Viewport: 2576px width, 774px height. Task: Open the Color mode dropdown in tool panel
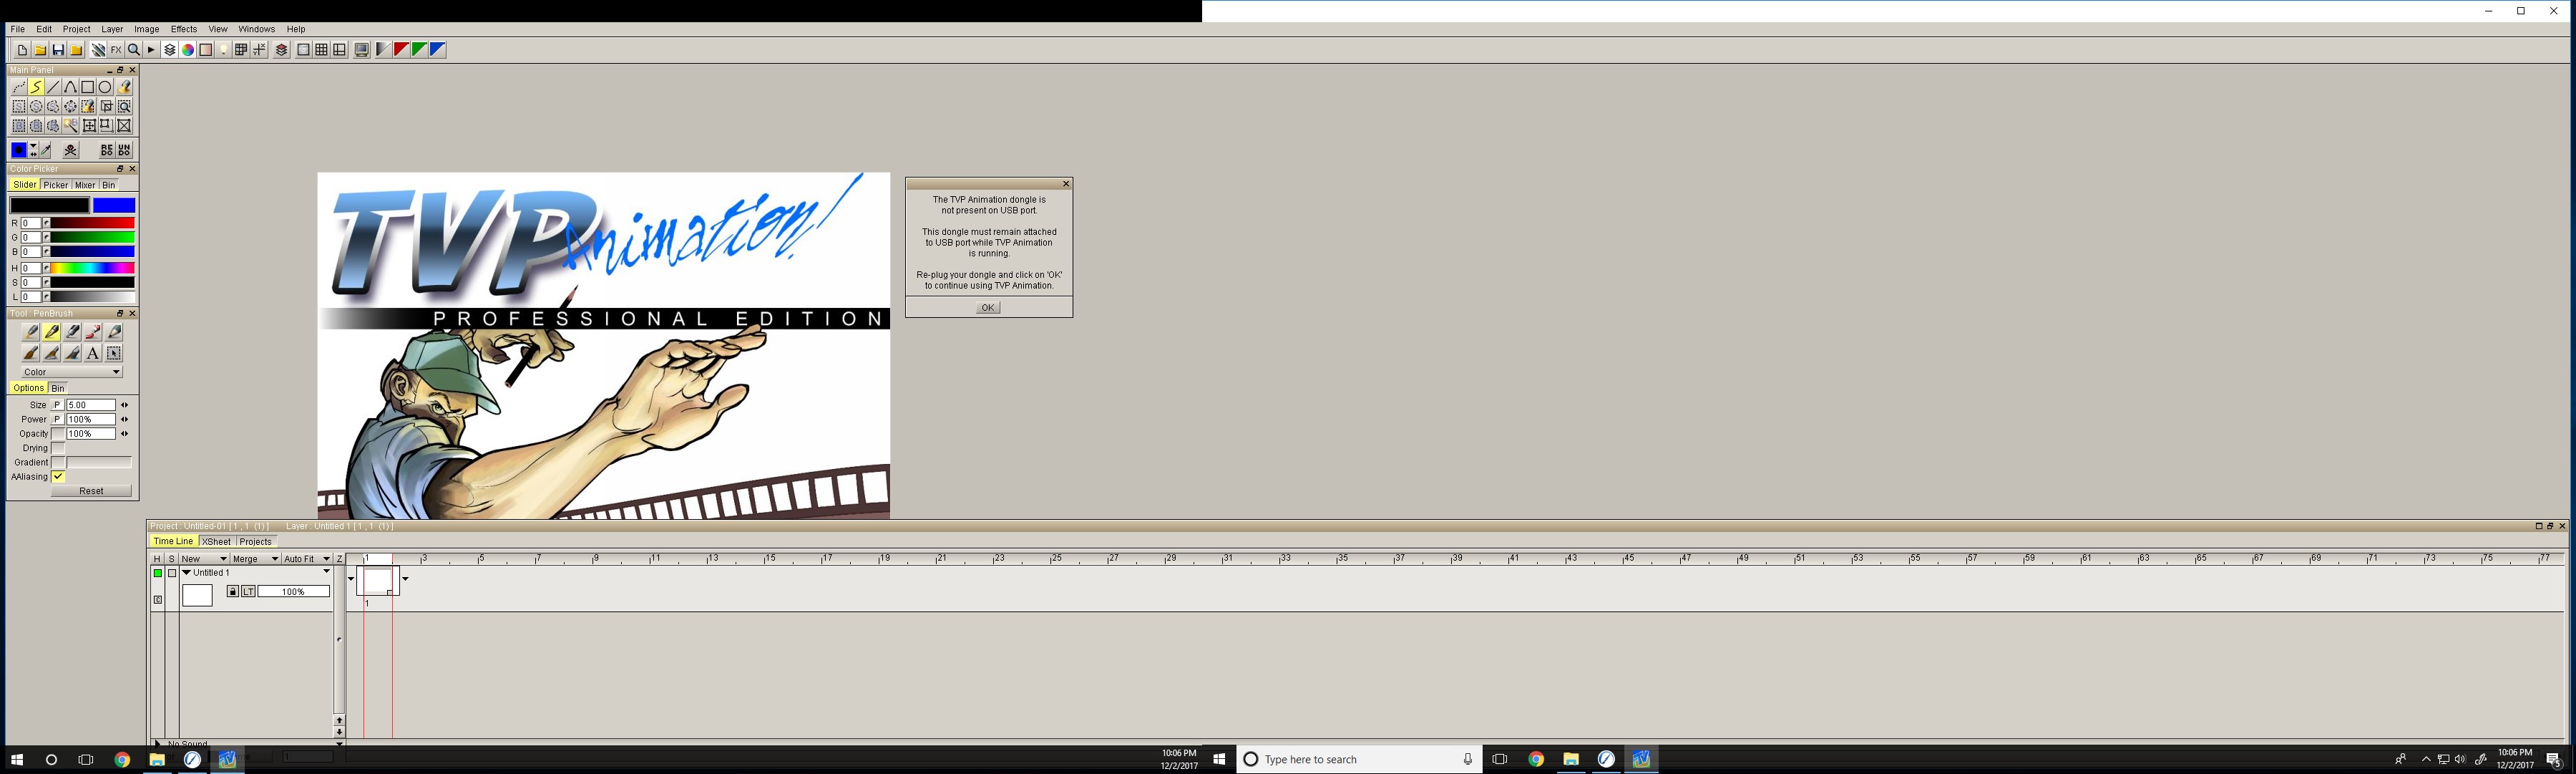(x=72, y=373)
